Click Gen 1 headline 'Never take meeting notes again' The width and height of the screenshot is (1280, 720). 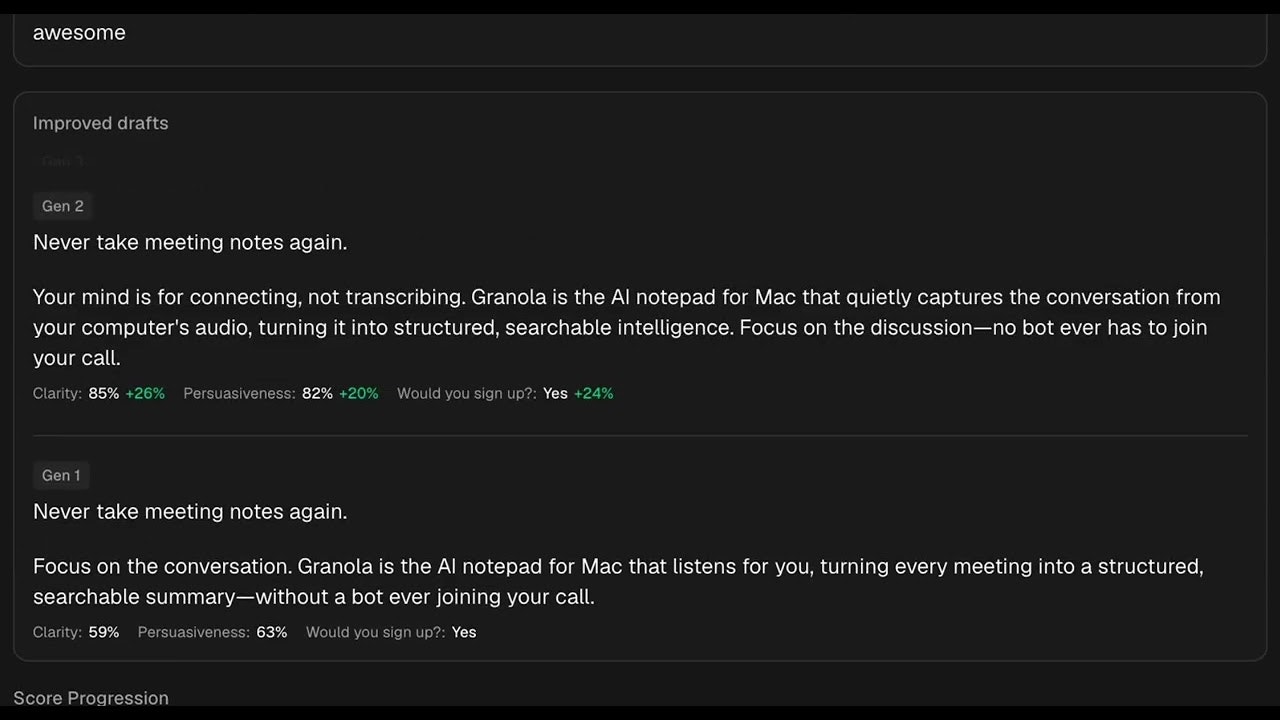190,511
